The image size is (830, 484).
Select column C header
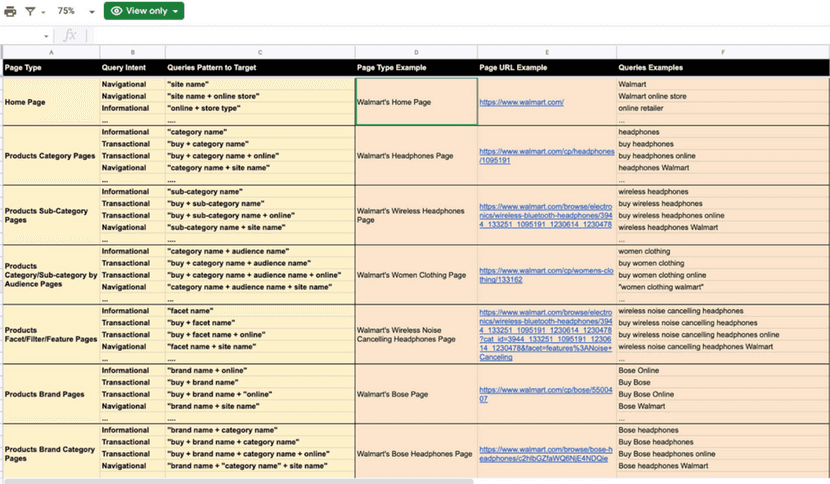[259, 51]
